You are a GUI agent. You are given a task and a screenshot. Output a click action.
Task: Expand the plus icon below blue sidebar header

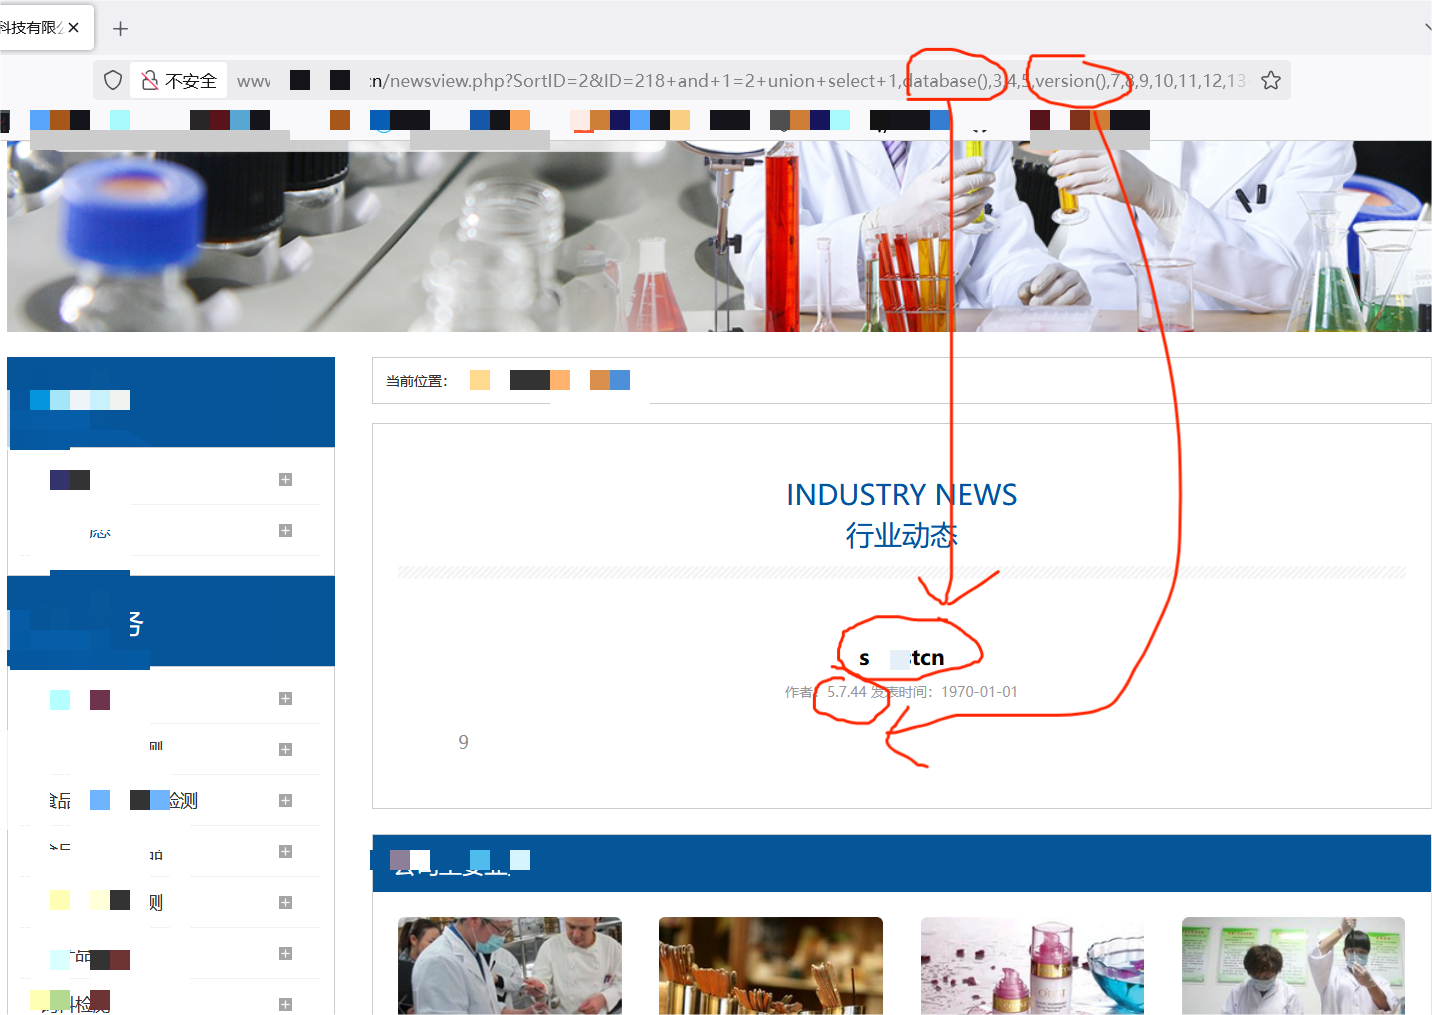tap(285, 698)
